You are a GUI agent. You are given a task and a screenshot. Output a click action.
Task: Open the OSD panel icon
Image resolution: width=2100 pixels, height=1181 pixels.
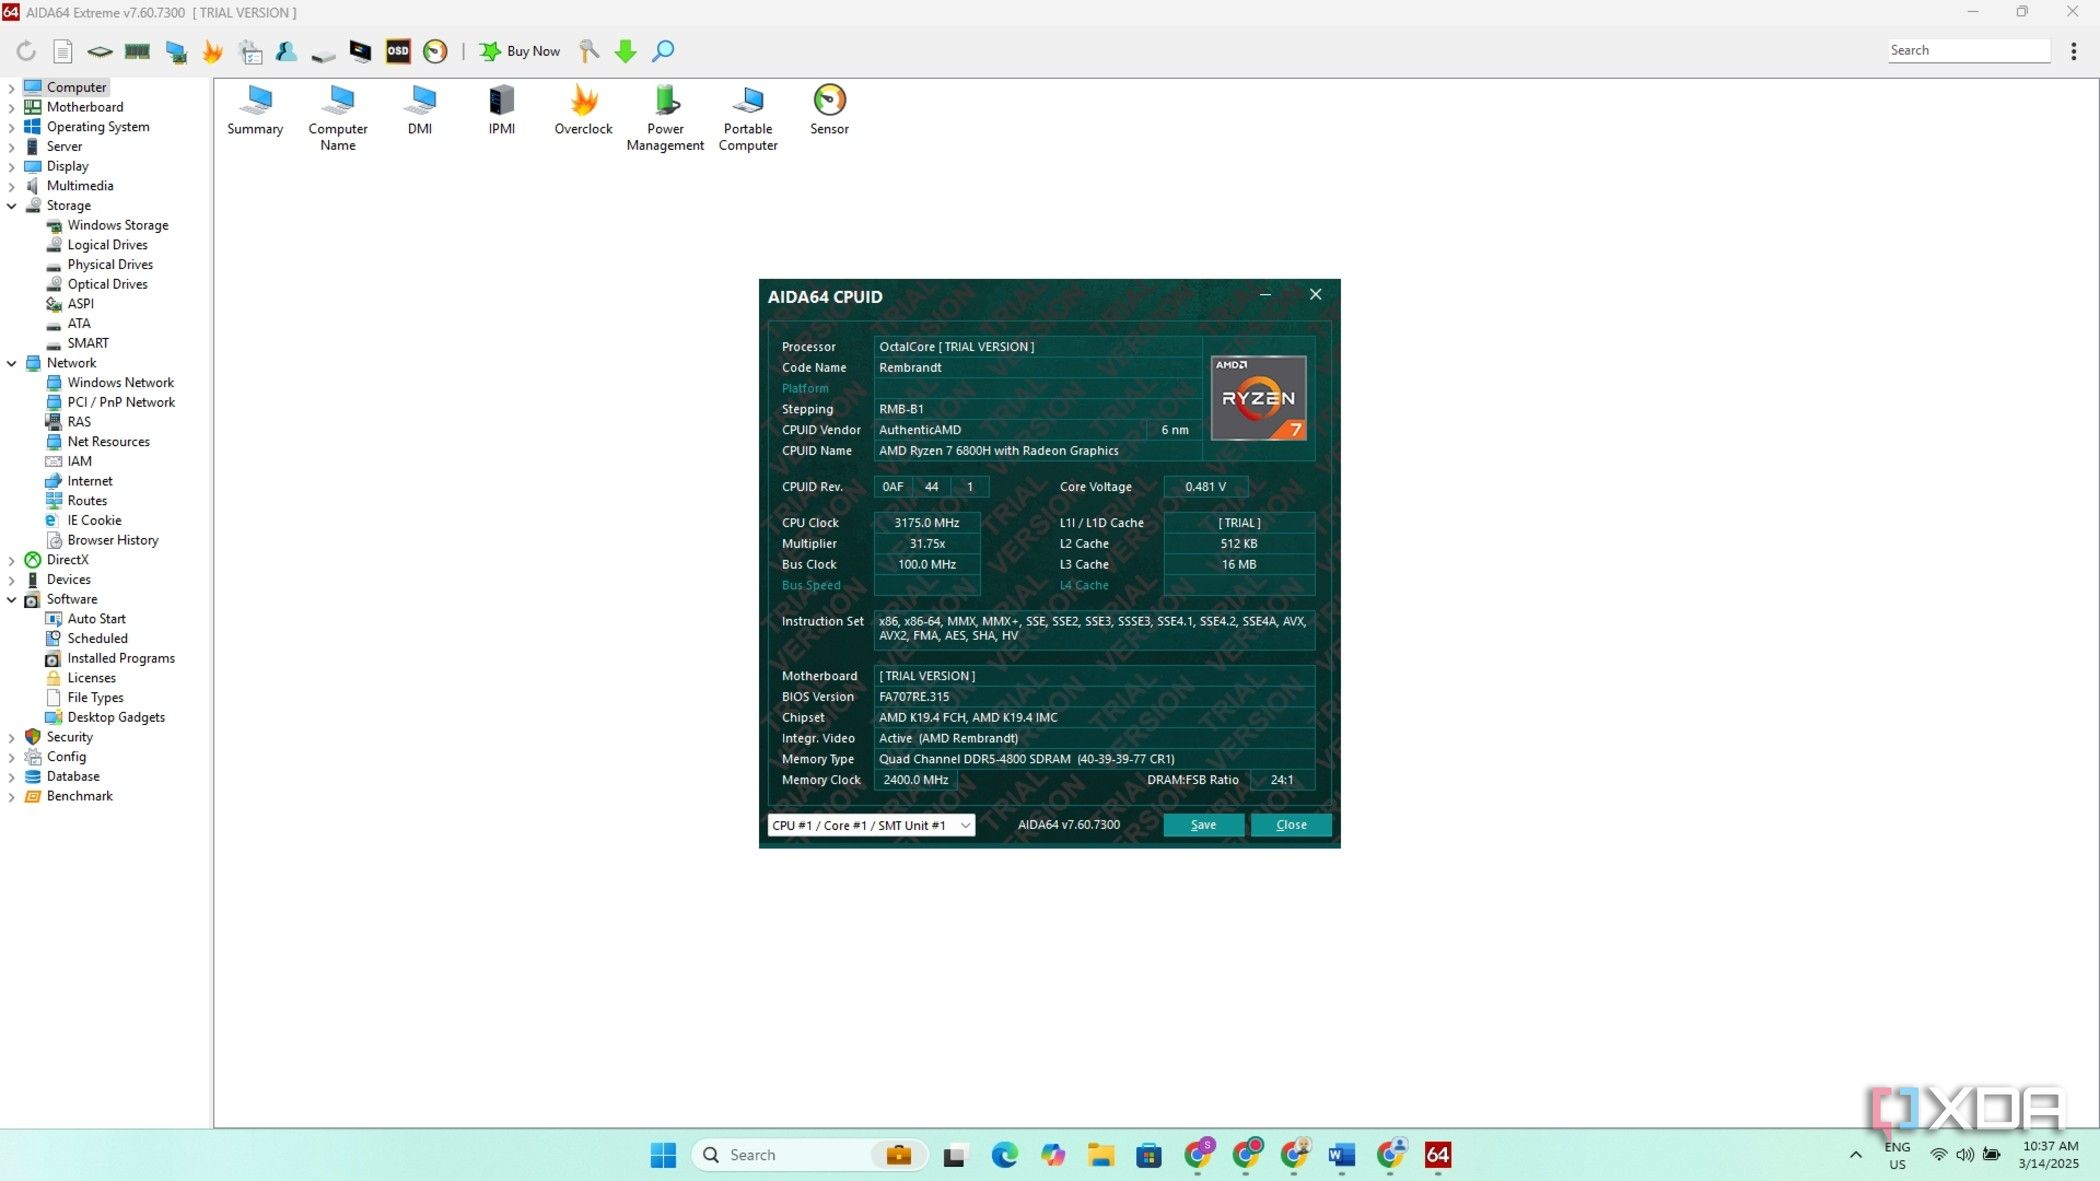(x=398, y=51)
